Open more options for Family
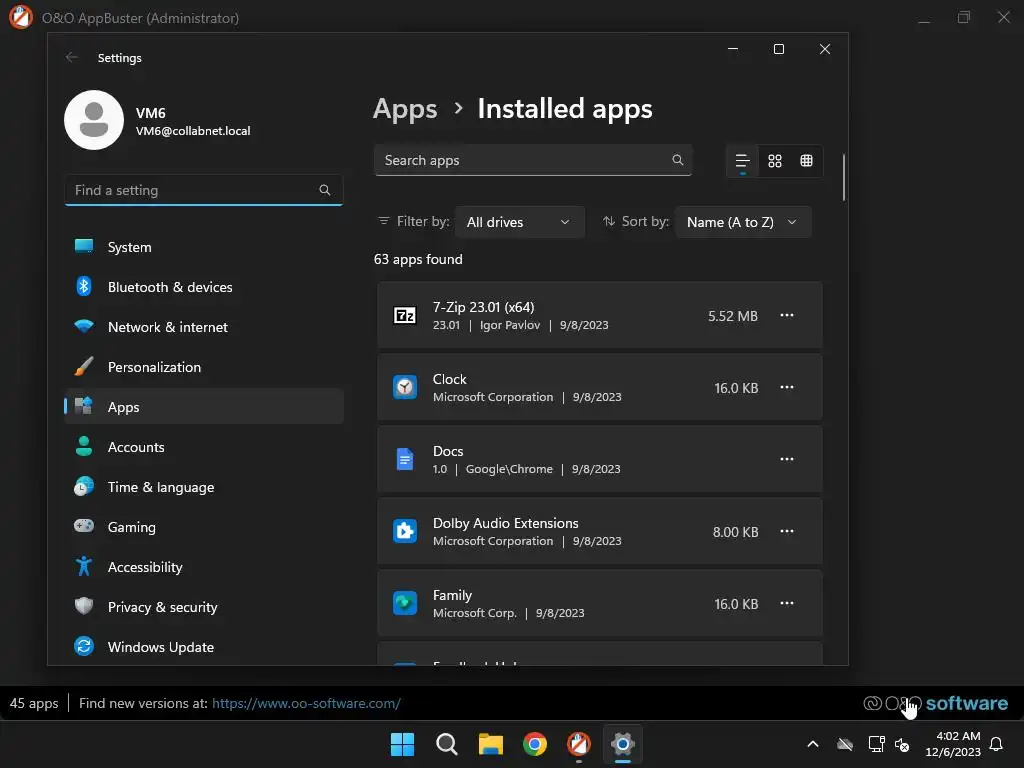This screenshot has height=768, width=1024. coord(787,603)
